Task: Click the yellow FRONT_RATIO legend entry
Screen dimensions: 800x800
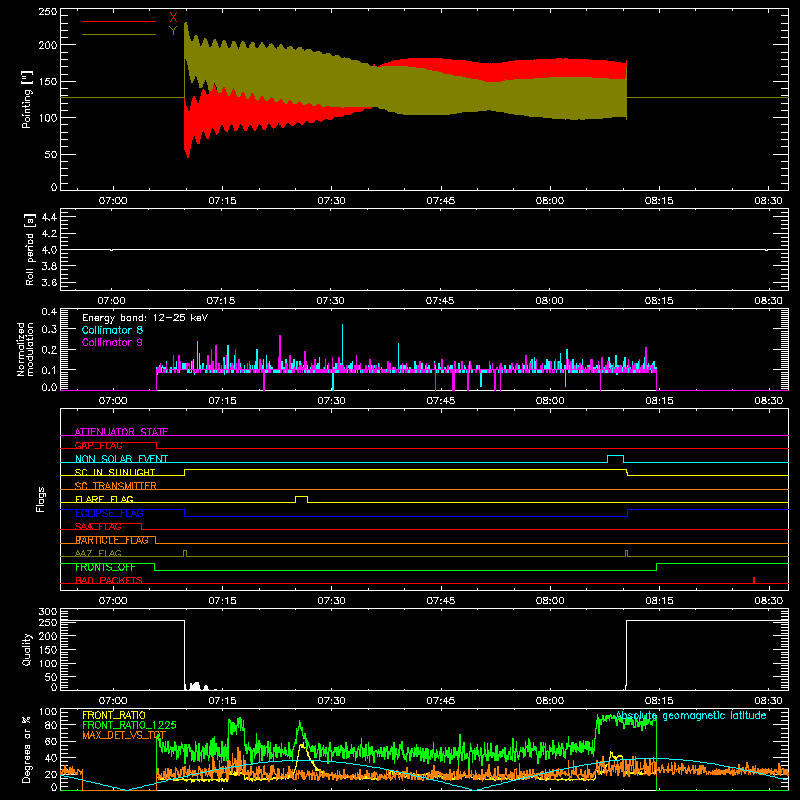Action: pos(114,715)
